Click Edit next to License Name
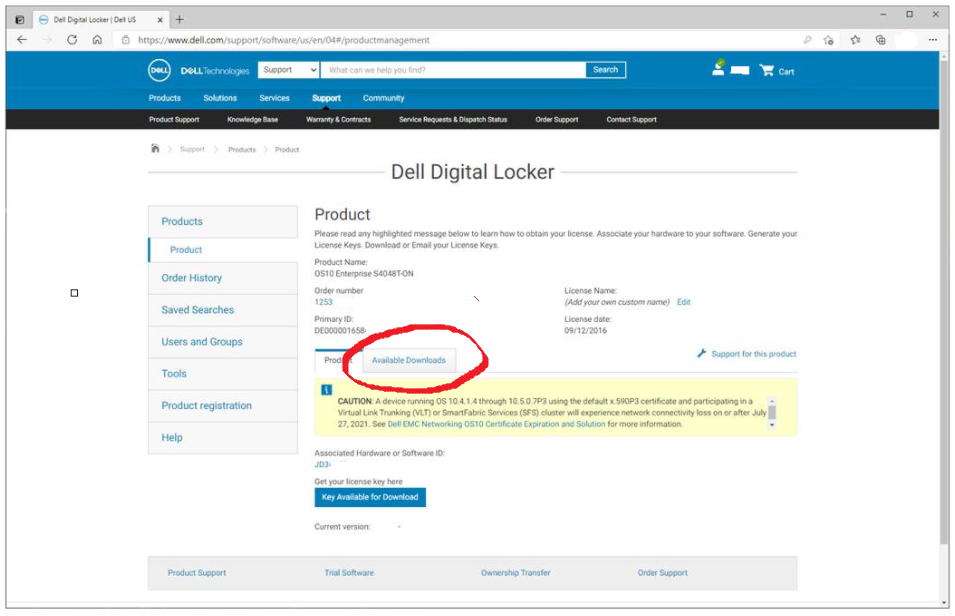This screenshot has height=616, width=955. (683, 302)
